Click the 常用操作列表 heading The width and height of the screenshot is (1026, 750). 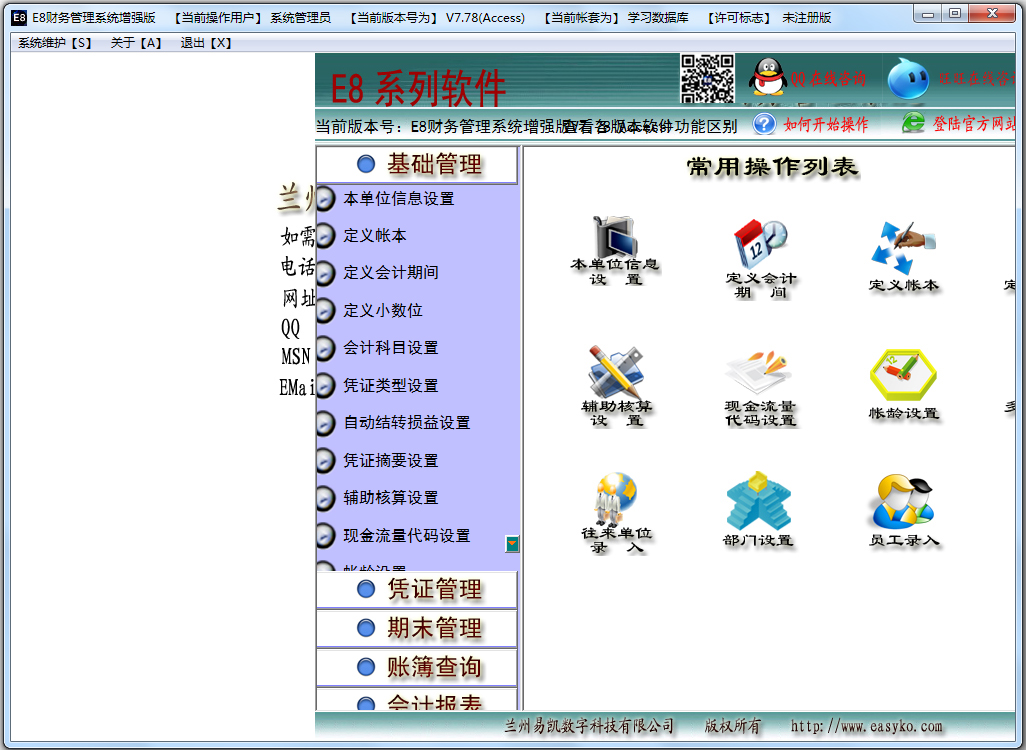[772, 168]
